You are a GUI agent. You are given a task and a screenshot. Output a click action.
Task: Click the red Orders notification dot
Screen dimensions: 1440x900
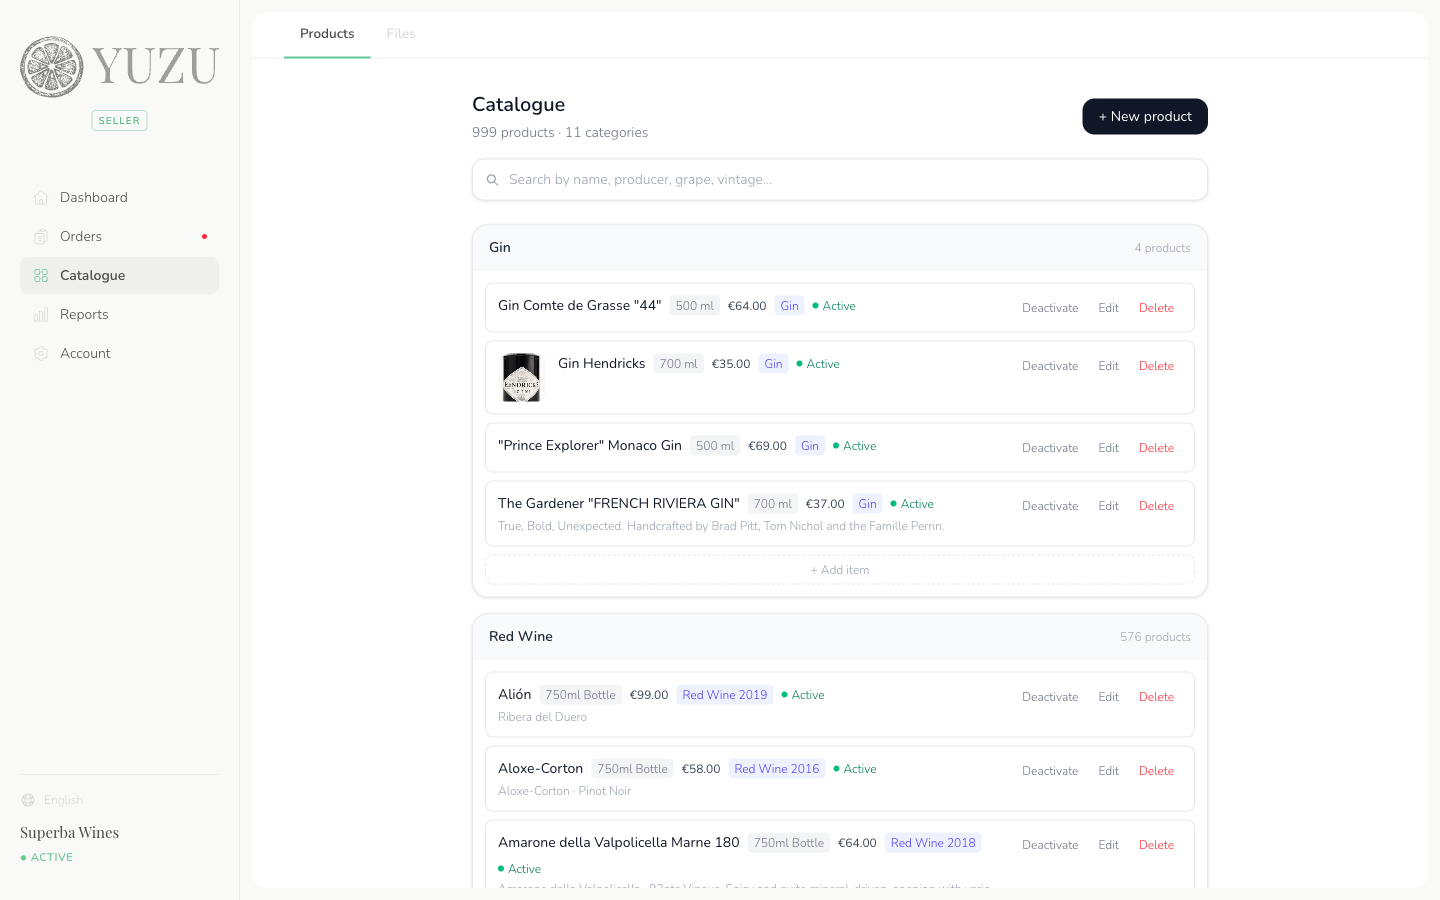click(x=204, y=237)
